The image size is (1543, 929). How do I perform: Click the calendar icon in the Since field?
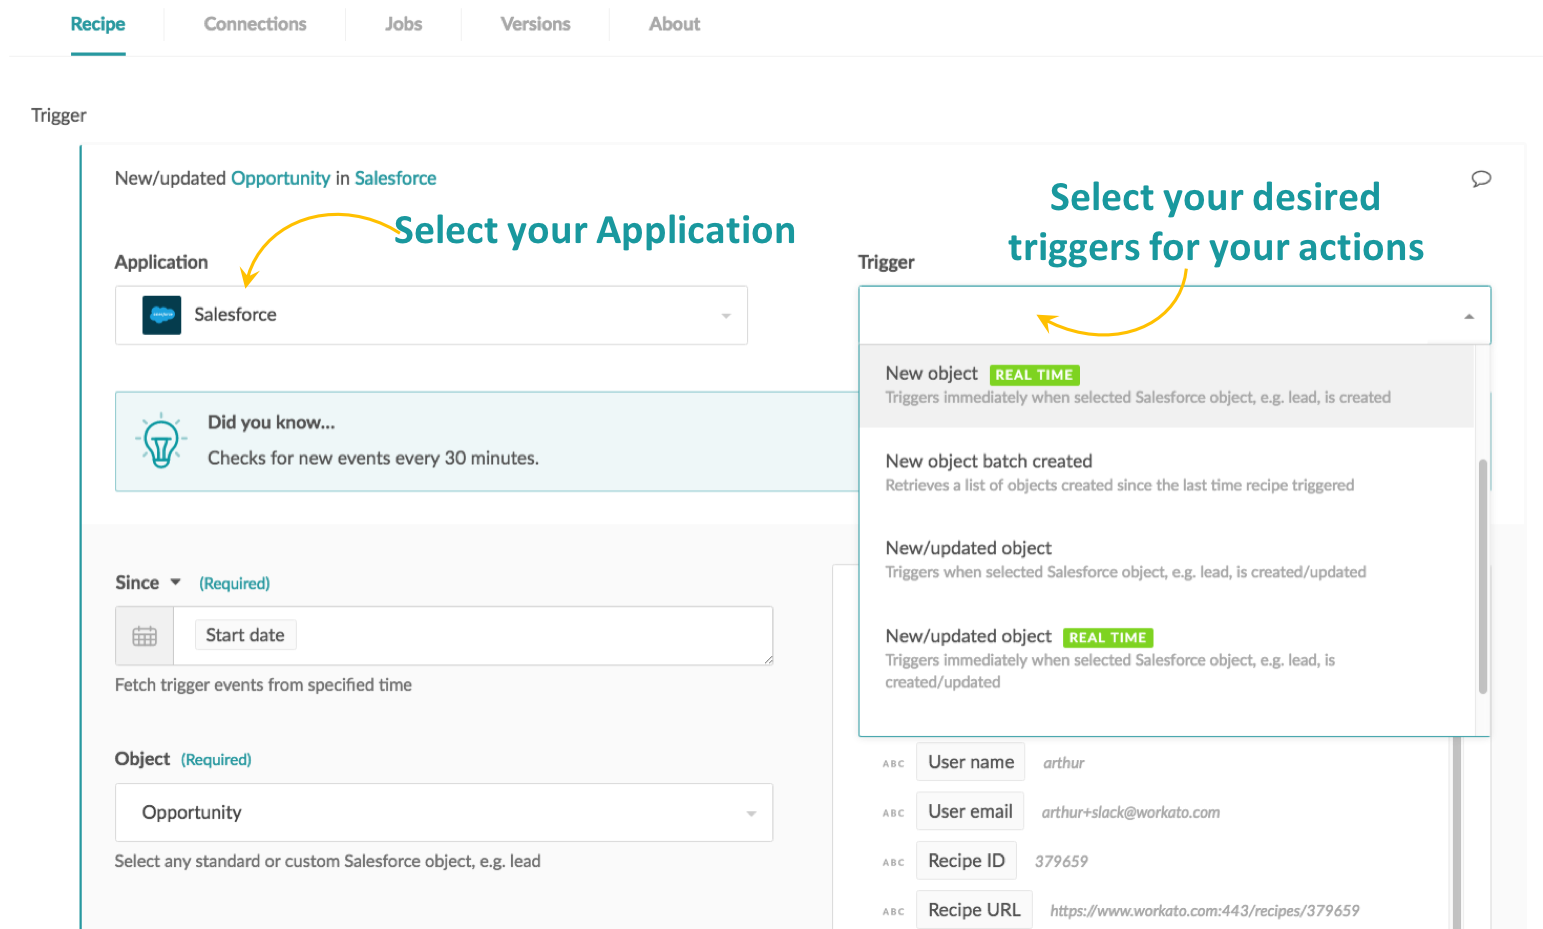pos(144,635)
